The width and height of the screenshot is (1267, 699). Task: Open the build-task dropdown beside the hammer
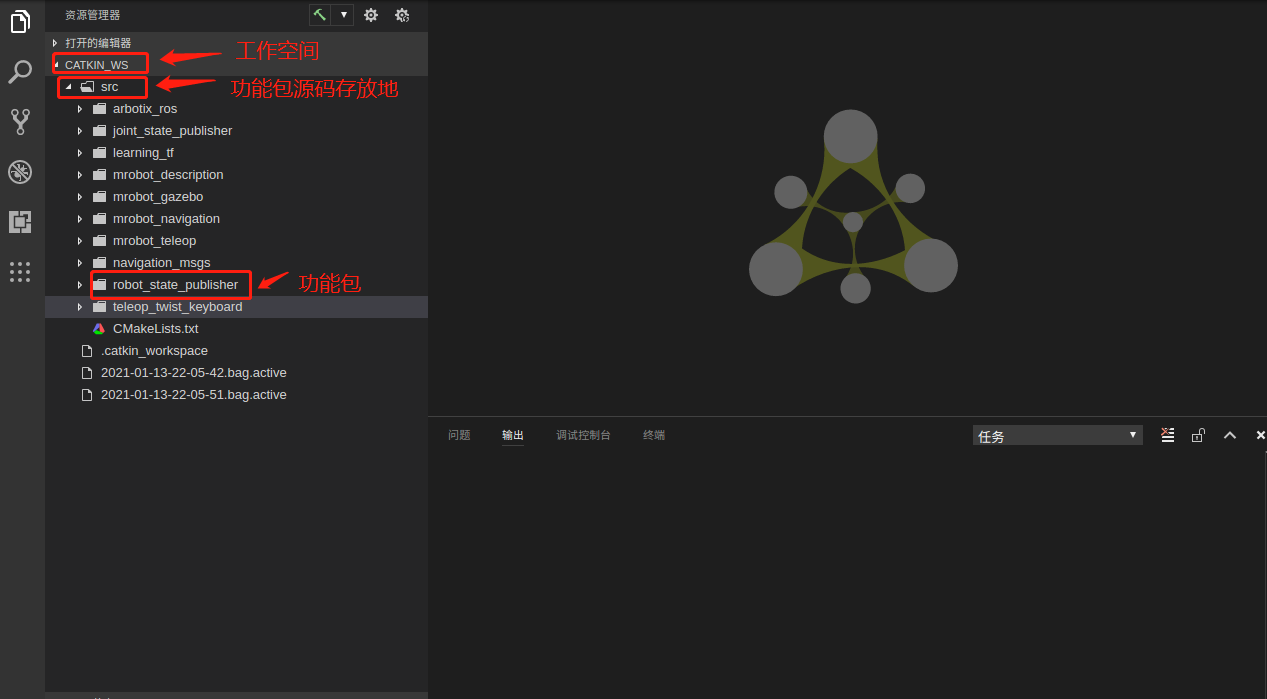point(343,14)
